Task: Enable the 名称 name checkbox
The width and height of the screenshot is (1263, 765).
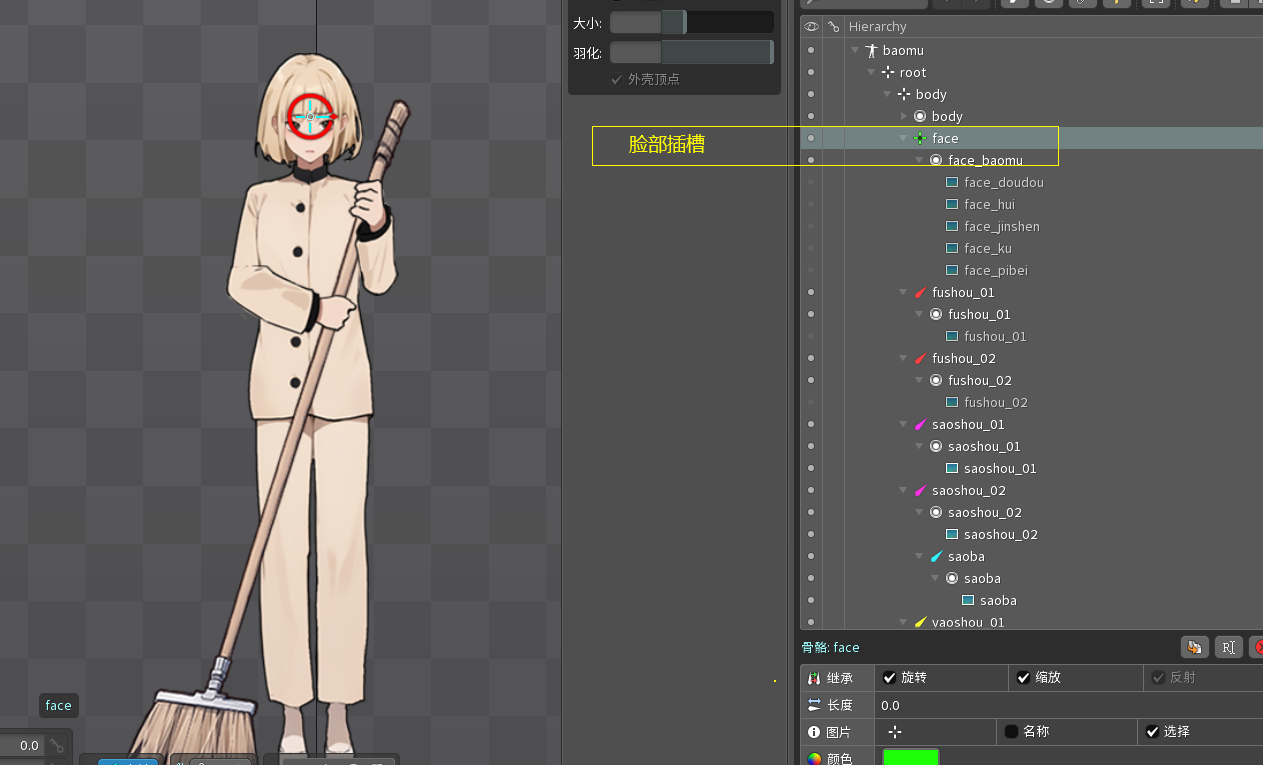Action: pyautogui.click(x=1011, y=732)
